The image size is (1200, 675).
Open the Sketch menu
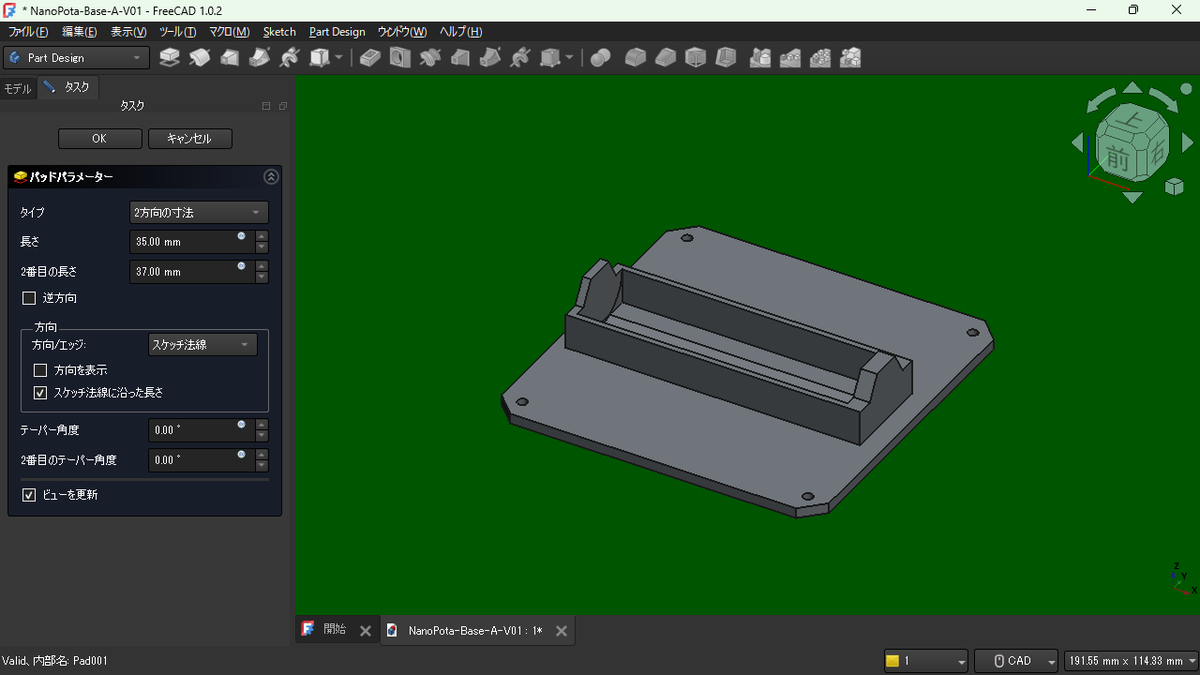(x=279, y=32)
